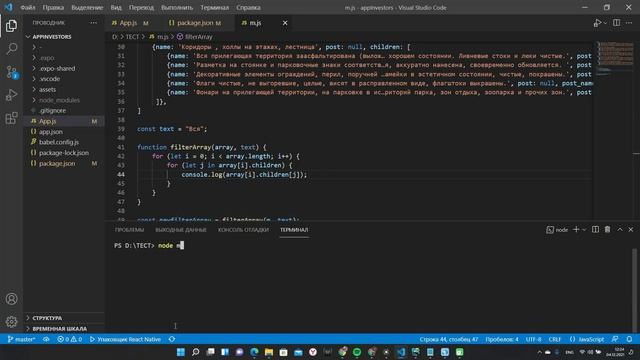
Task: Maximize the terminal panel size
Action: 620,230
